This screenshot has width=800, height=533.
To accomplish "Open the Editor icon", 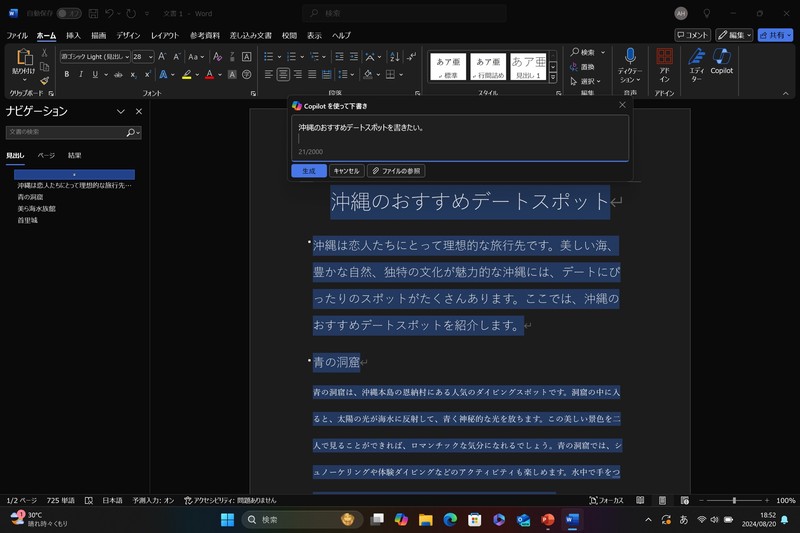I will click(696, 56).
